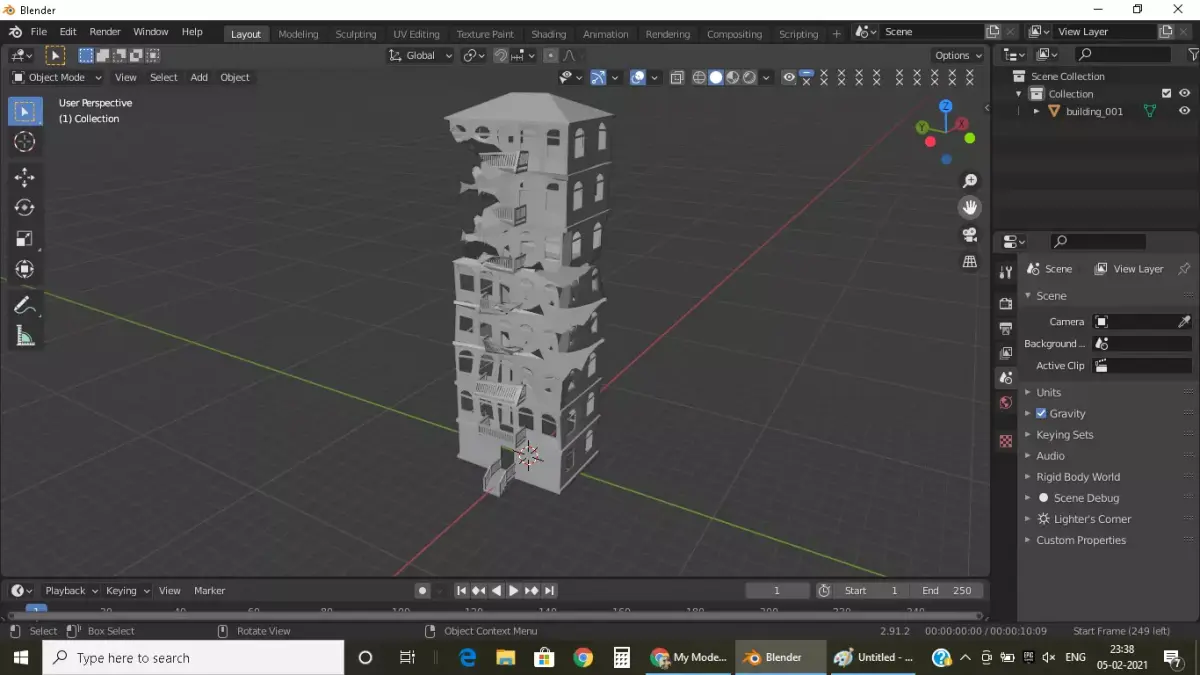
Task: Click the outliner filter funnel icon
Action: point(1193,54)
